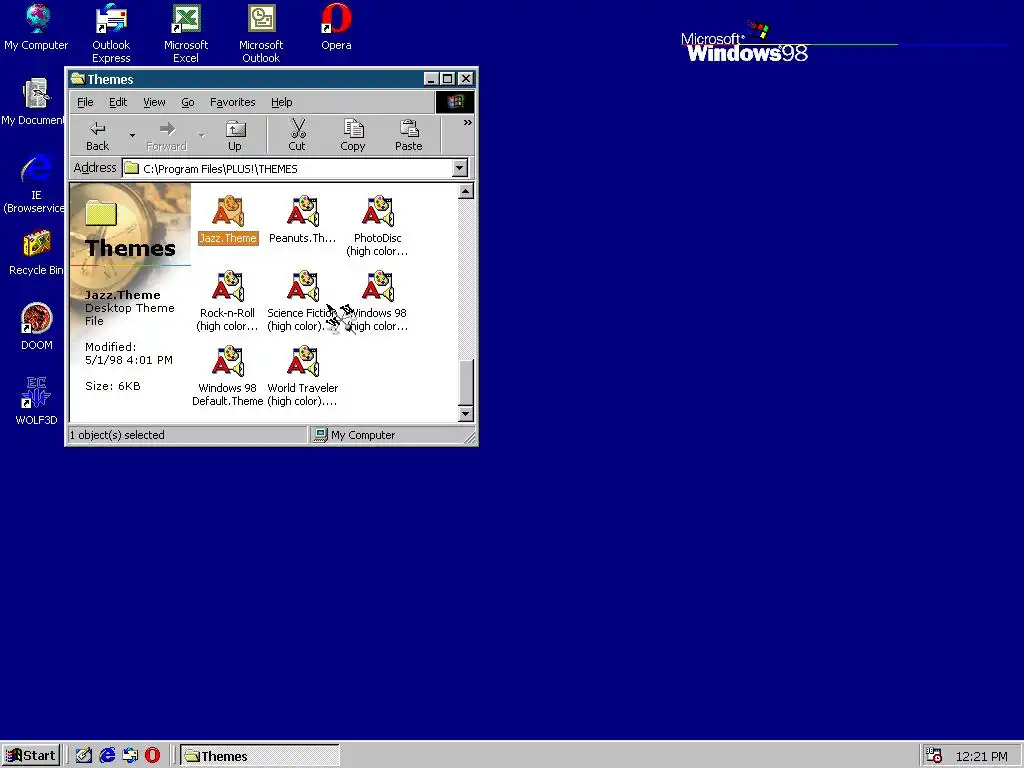
Task: Click the Cut toolbar button
Action: 297,135
